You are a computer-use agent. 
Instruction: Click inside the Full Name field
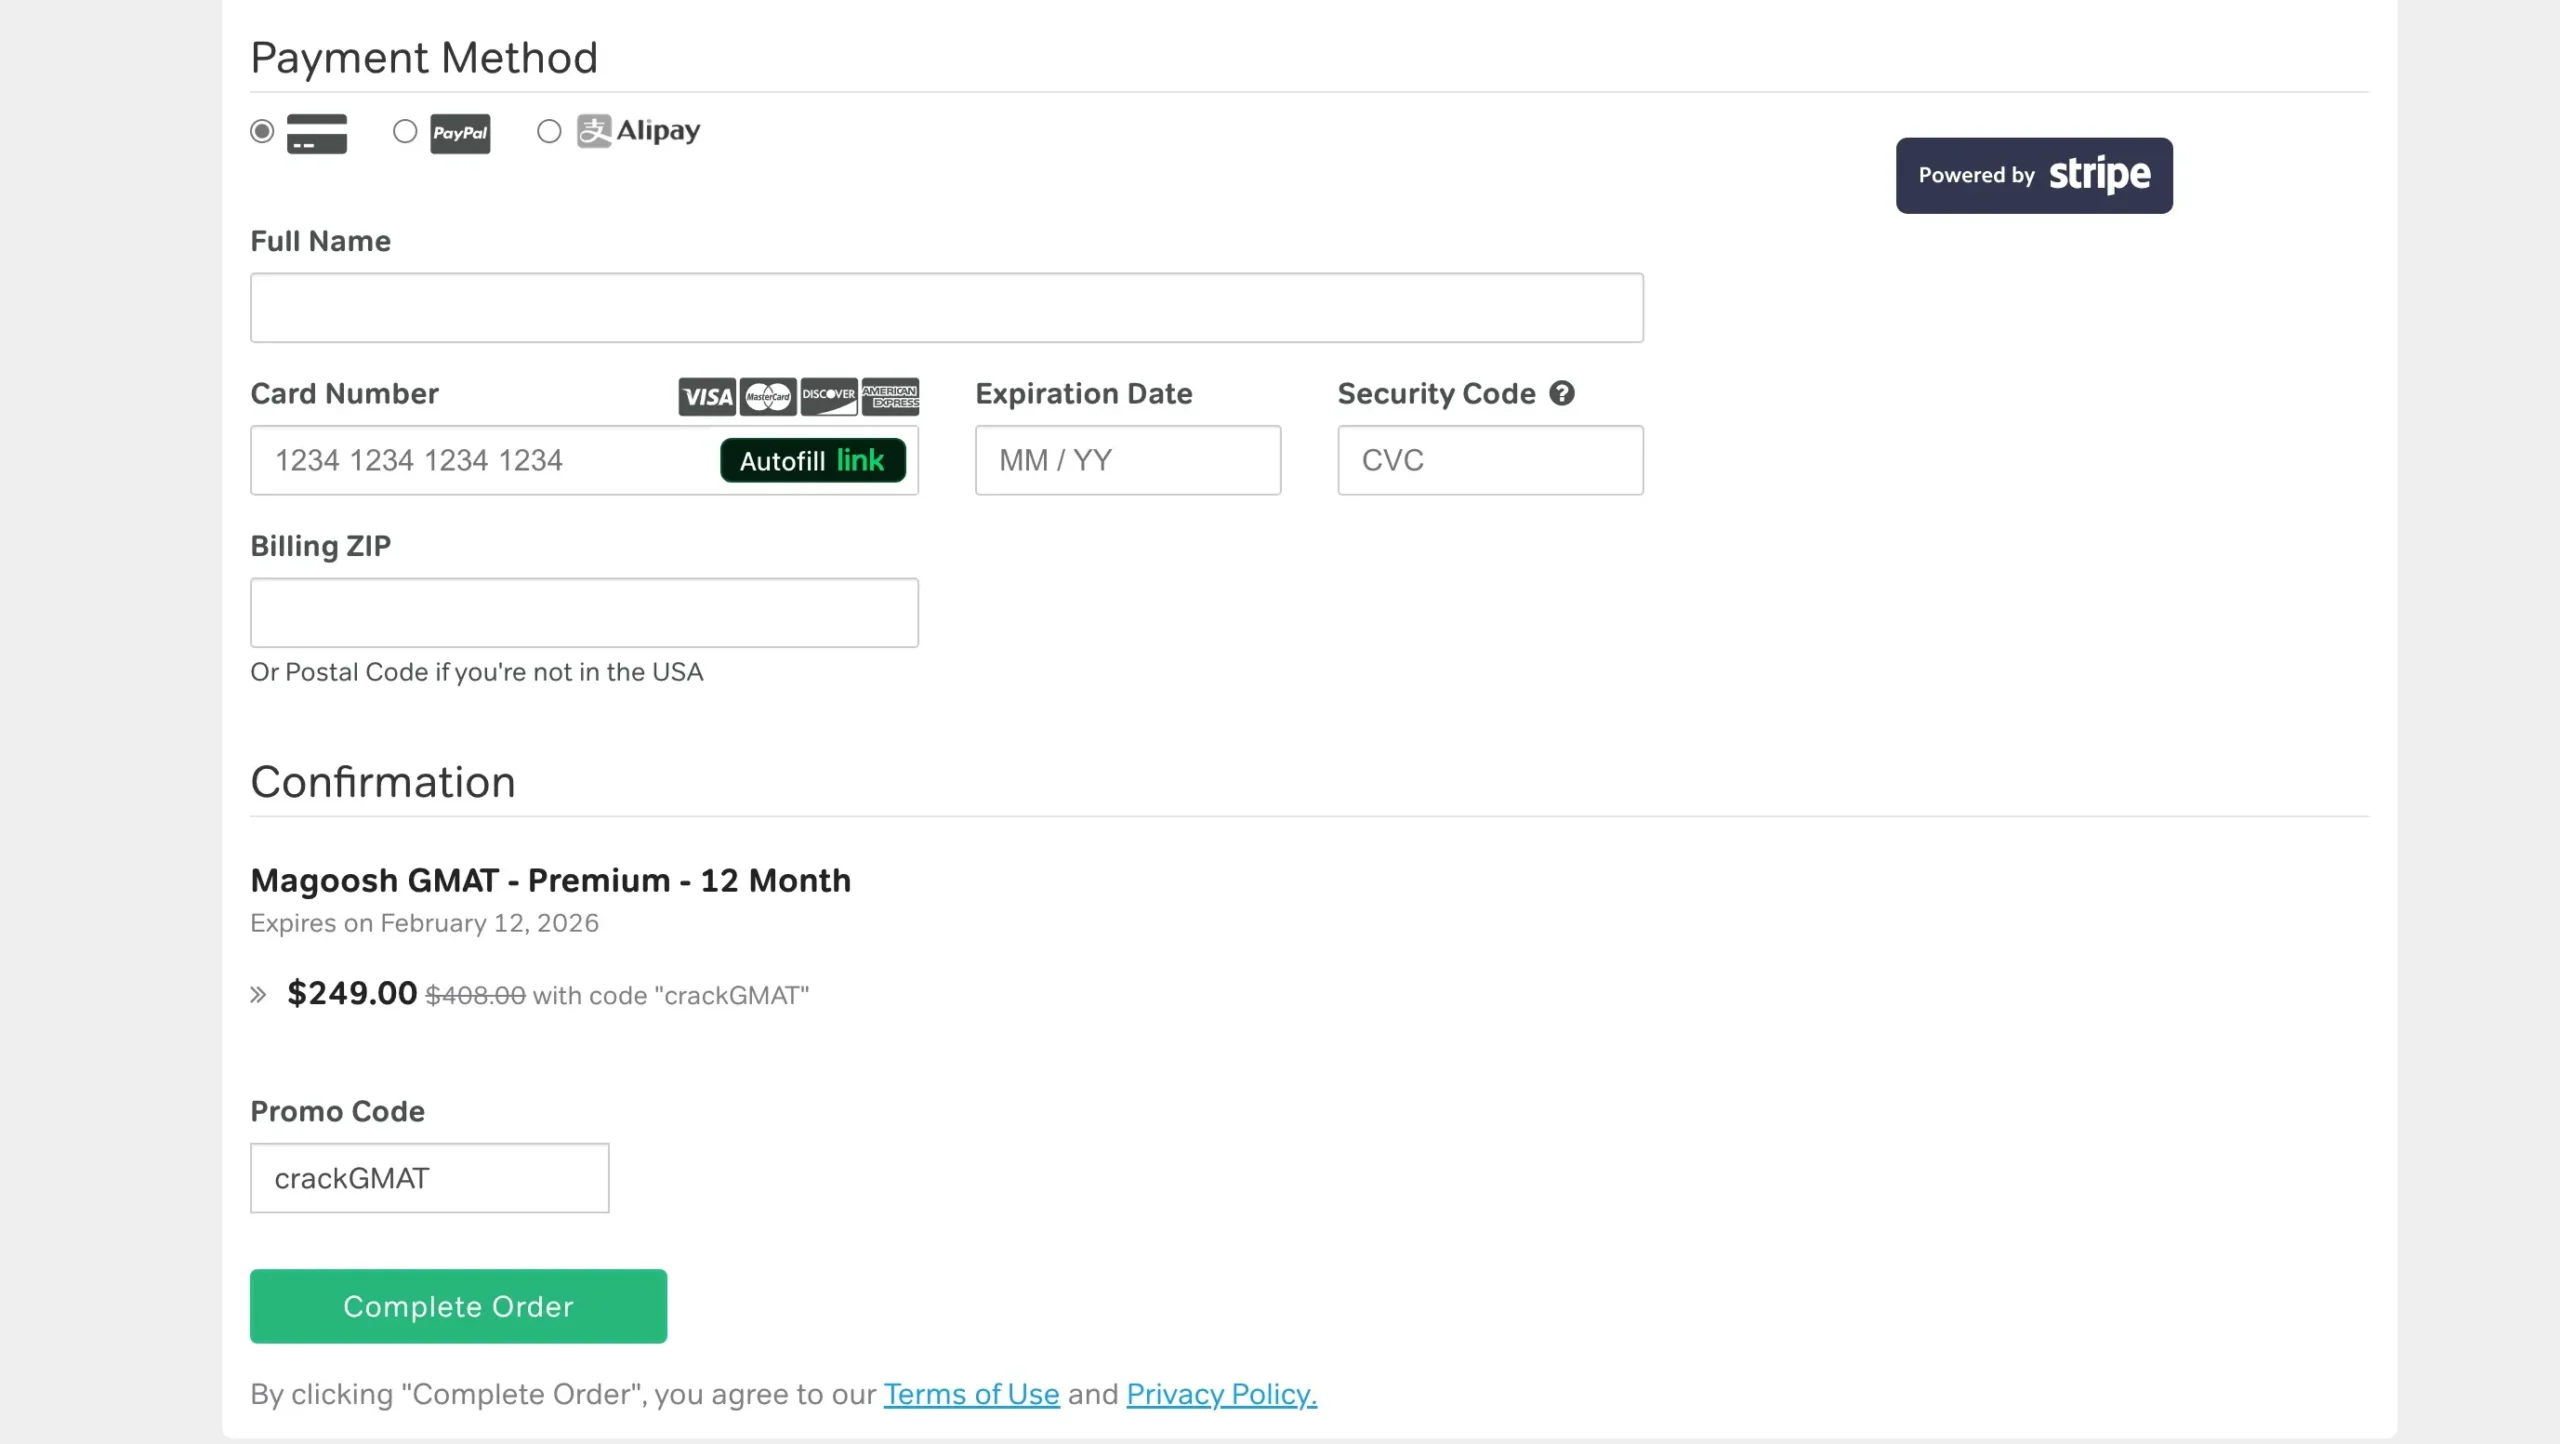tap(946, 307)
